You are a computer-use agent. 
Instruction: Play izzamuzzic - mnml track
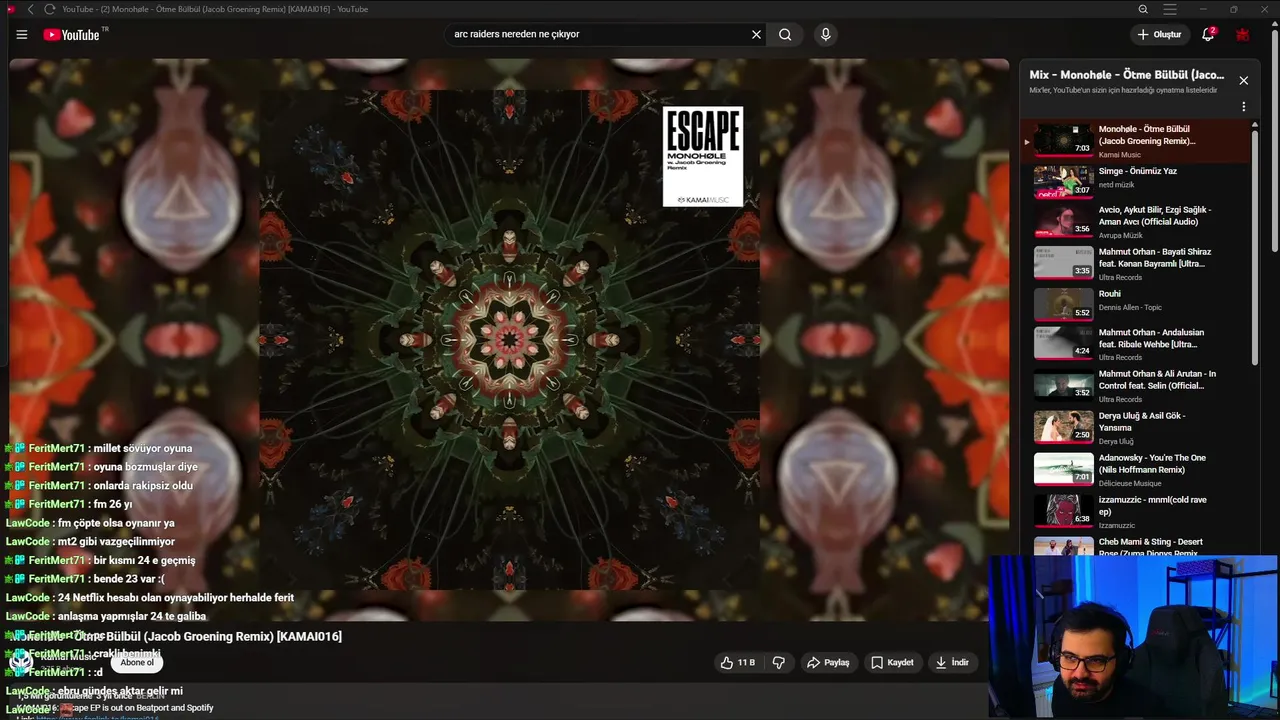pyautogui.click(x=1136, y=511)
